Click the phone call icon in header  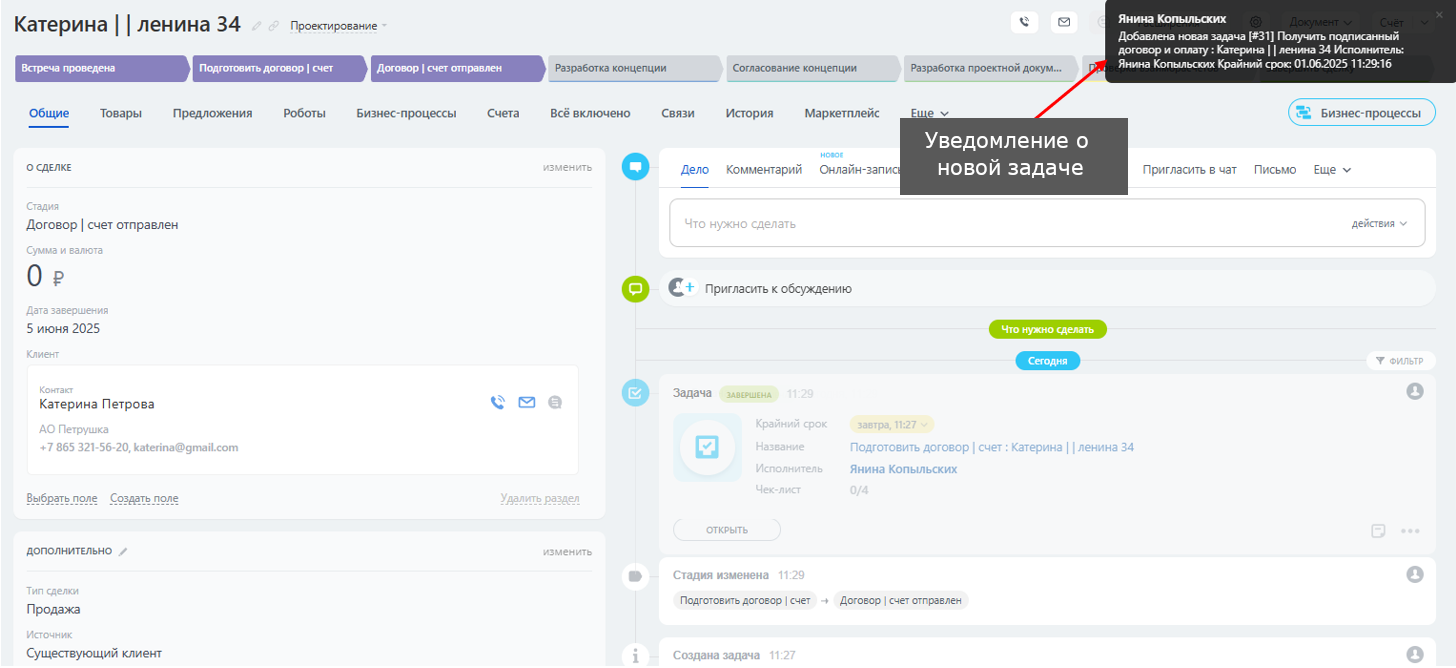1024,22
